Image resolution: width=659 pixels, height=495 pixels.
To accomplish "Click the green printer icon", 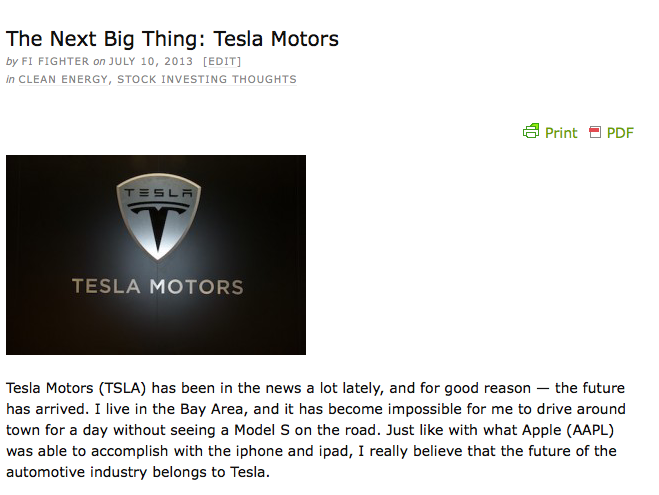I will pos(531,131).
